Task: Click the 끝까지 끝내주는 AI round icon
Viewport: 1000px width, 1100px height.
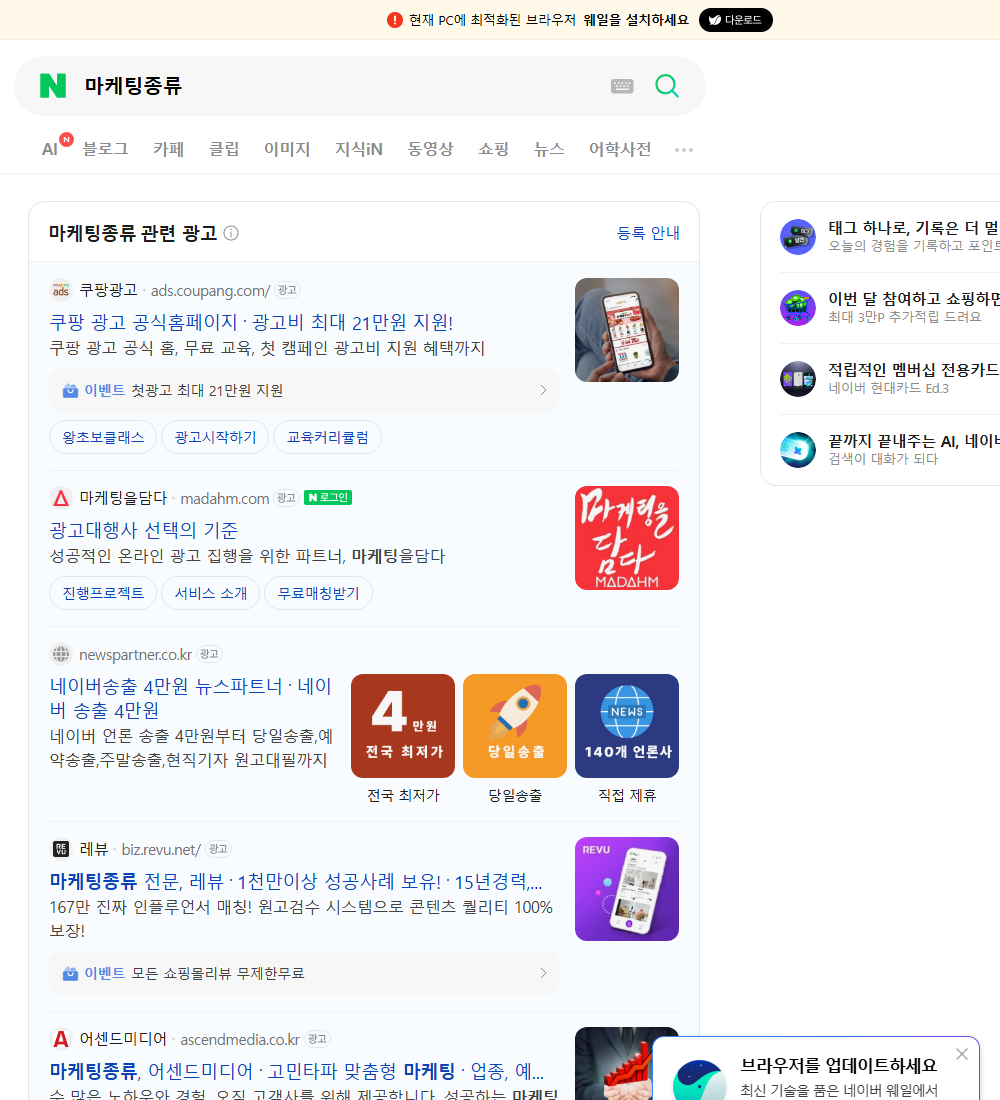Action: (x=798, y=450)
